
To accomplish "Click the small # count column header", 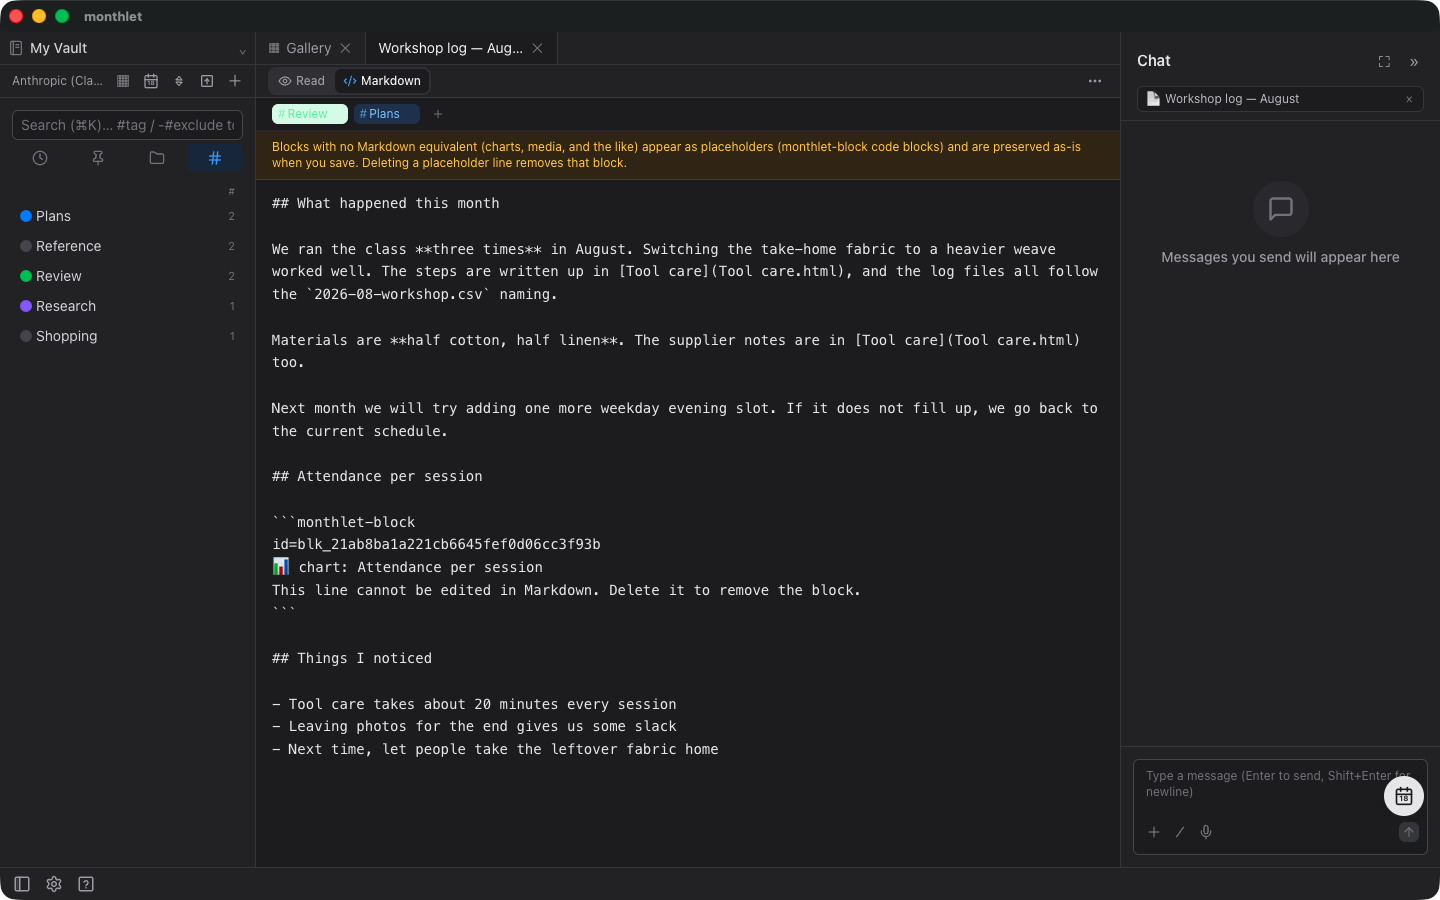I will (x=231, y=191).
